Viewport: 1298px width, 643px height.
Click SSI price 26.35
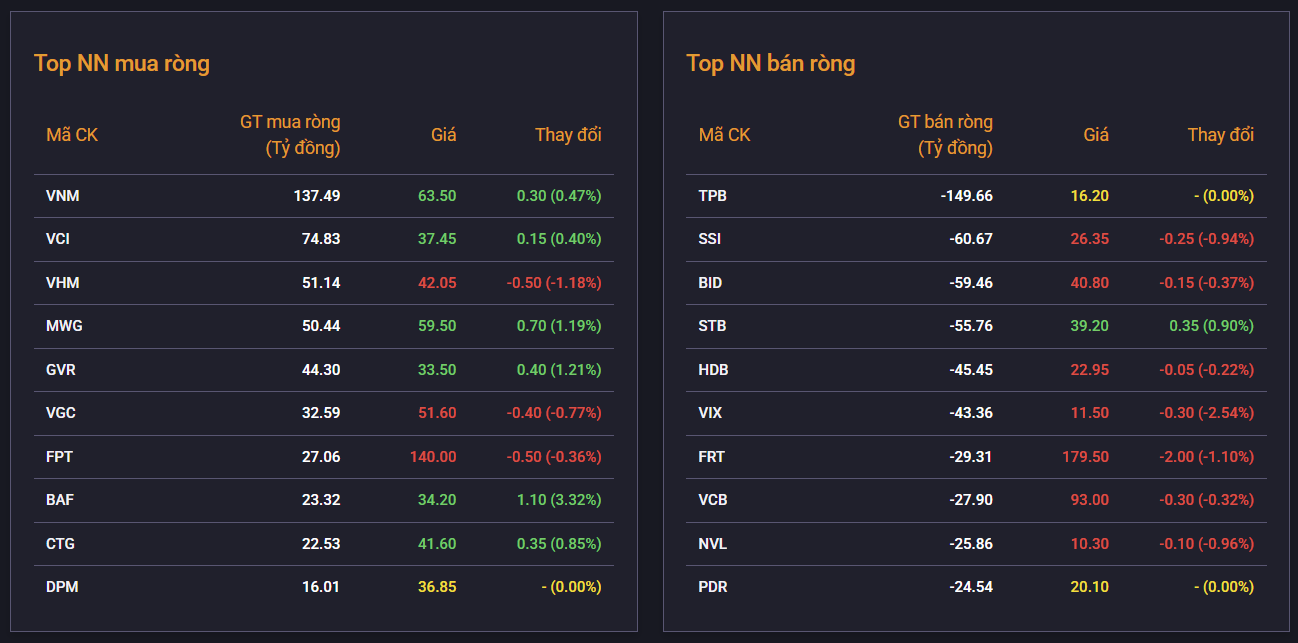1090,239
